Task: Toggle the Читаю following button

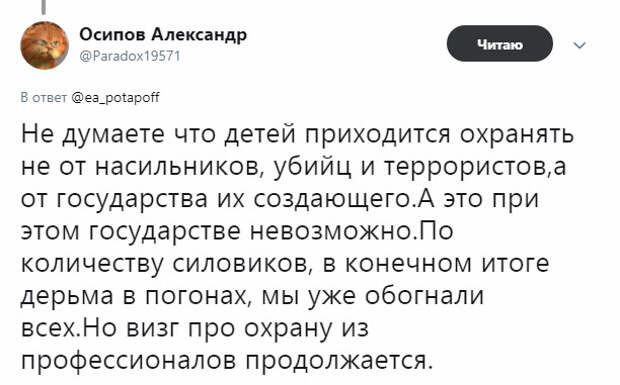Action: coord(499,43)
